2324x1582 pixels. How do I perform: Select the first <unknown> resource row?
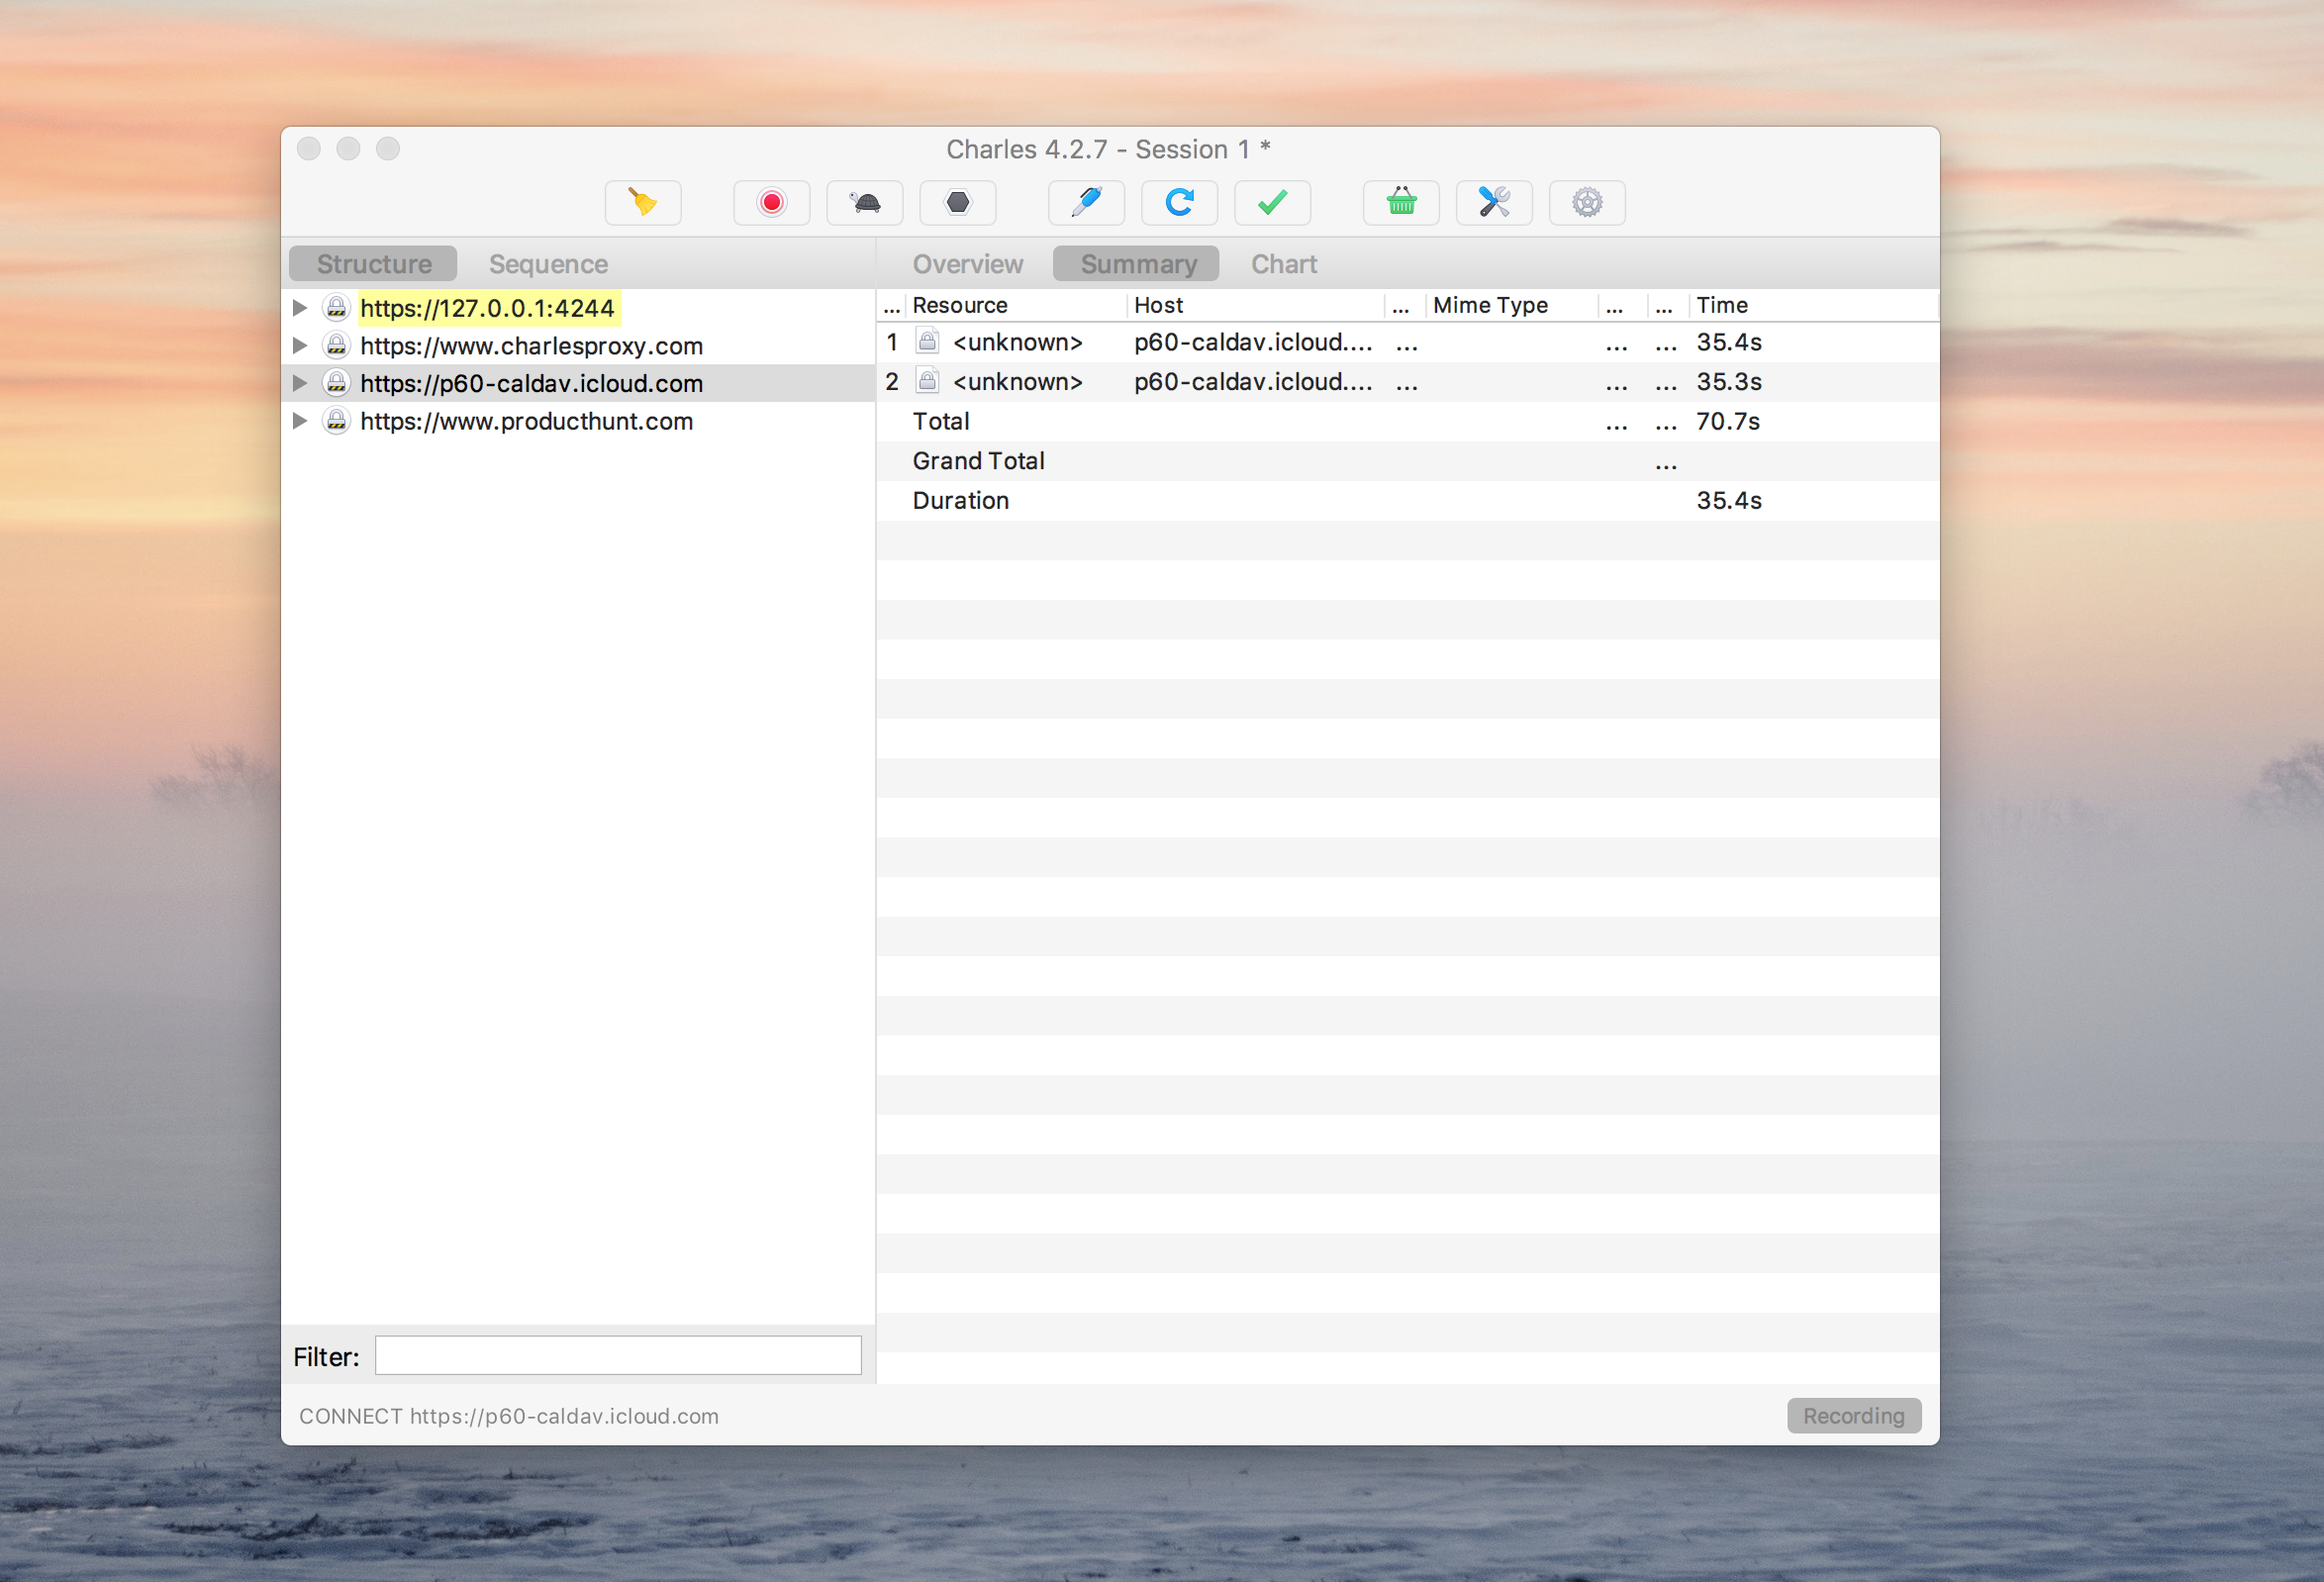pyautogui.click(x=1017, y=343)
